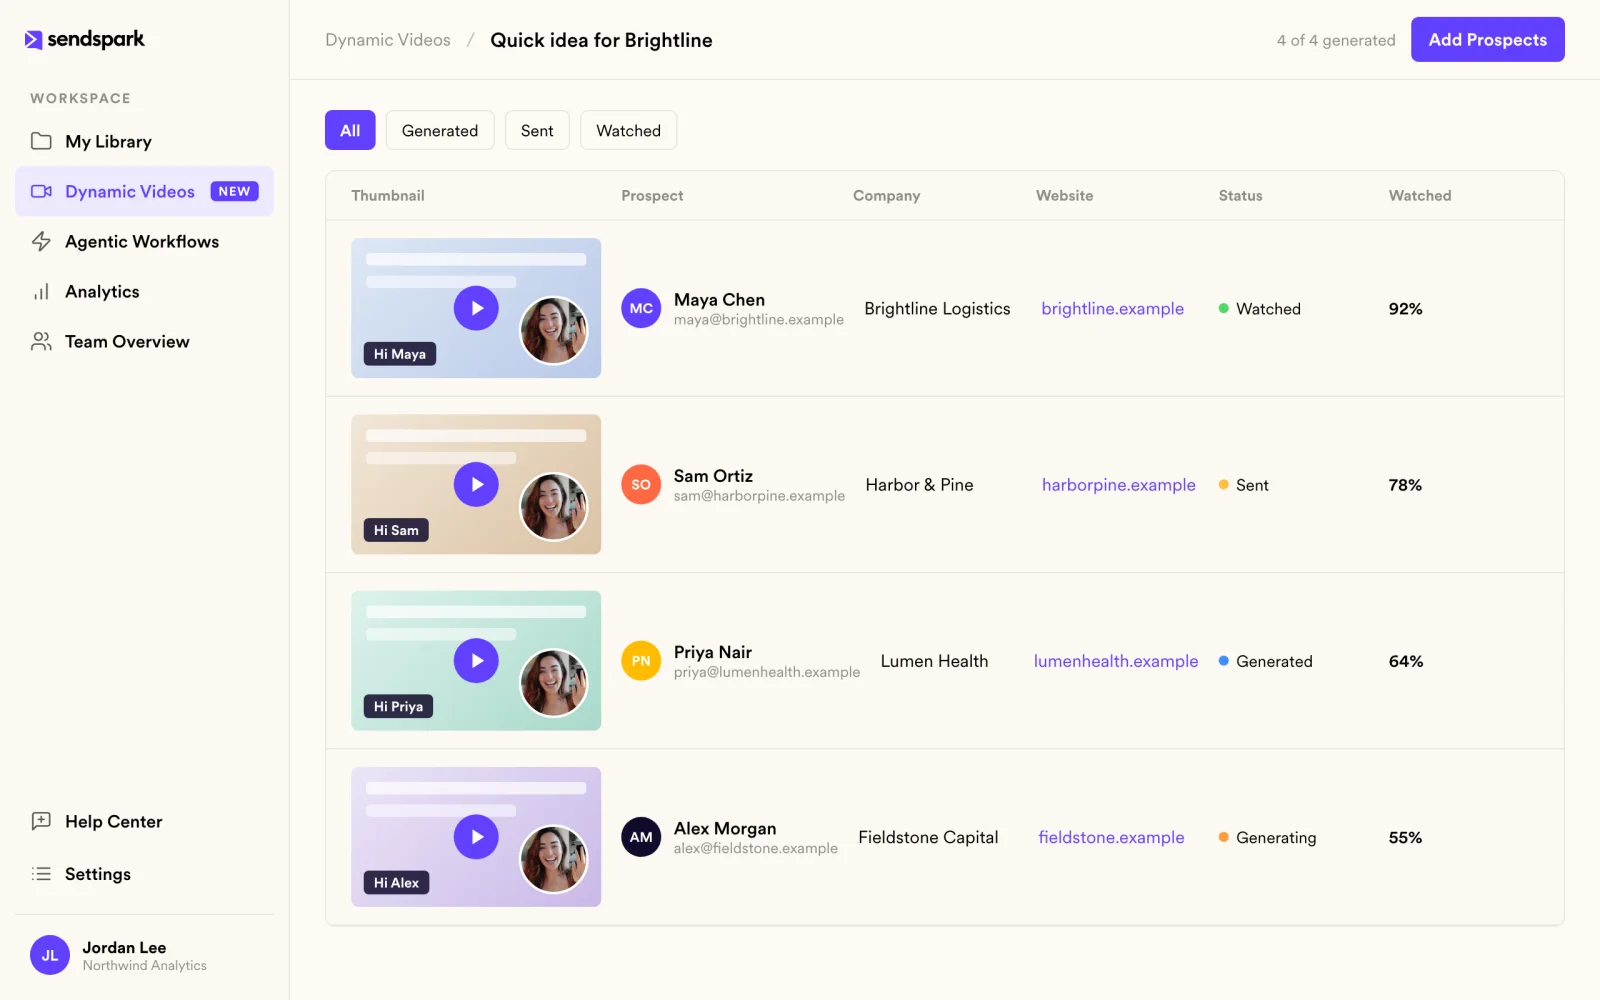Click the Dynamic Videos camera icon

(x=41, y=191)
